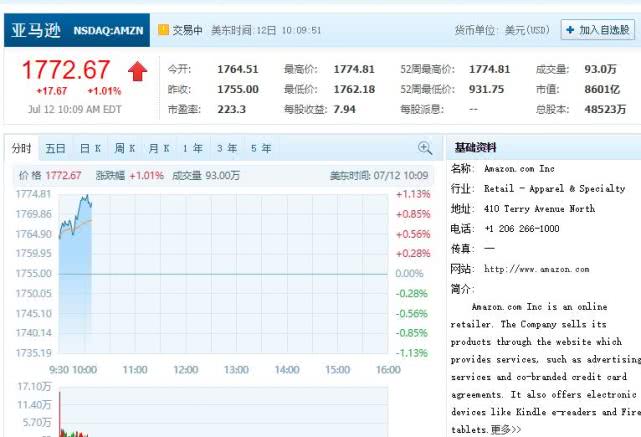Viewport: 641px width, 437px height.
Task: Click the 16:00 time axis label
Action: (x=388, y=370)
